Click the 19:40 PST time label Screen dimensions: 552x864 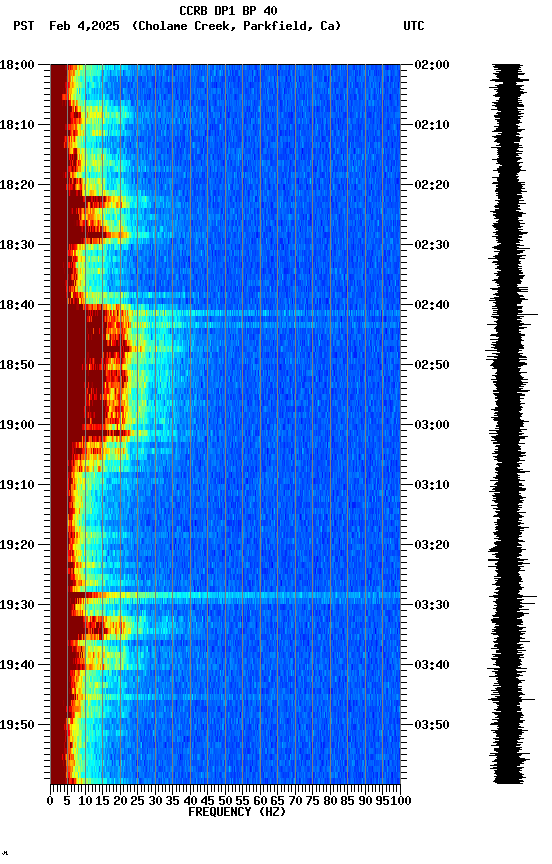pyautogui.click(x=17, y=665)
